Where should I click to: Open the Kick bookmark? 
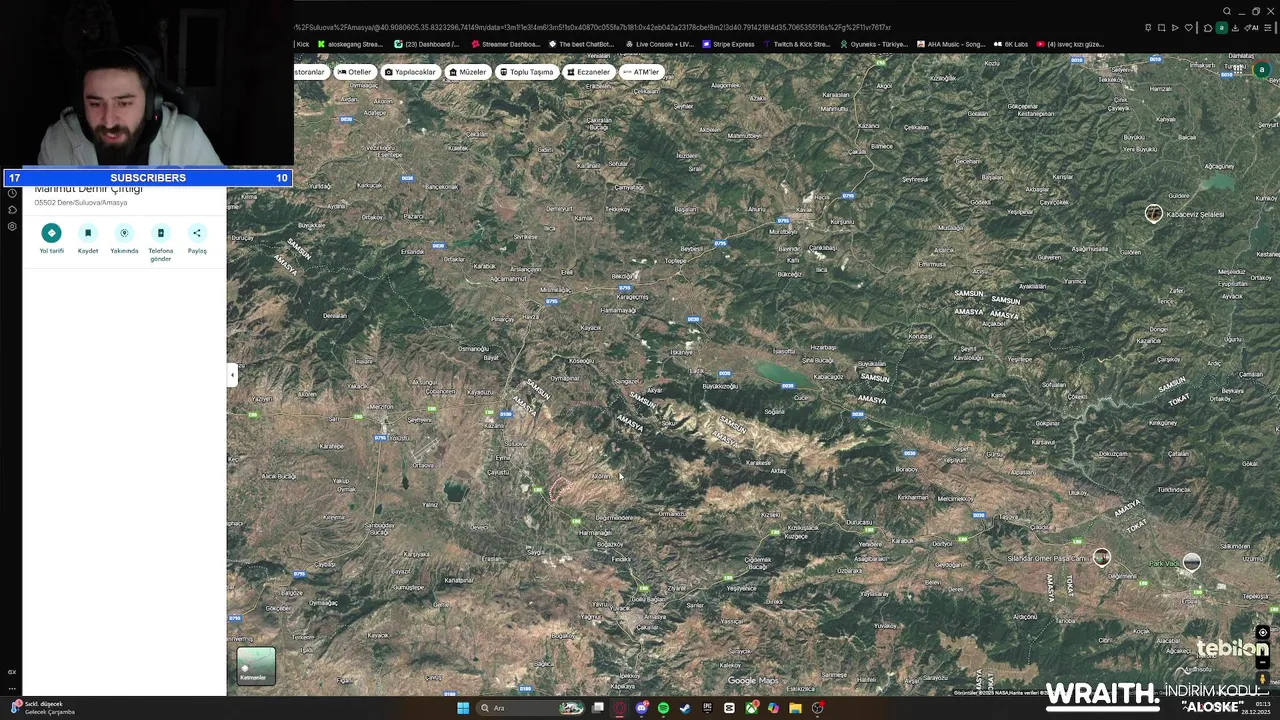tap(303, 44)
